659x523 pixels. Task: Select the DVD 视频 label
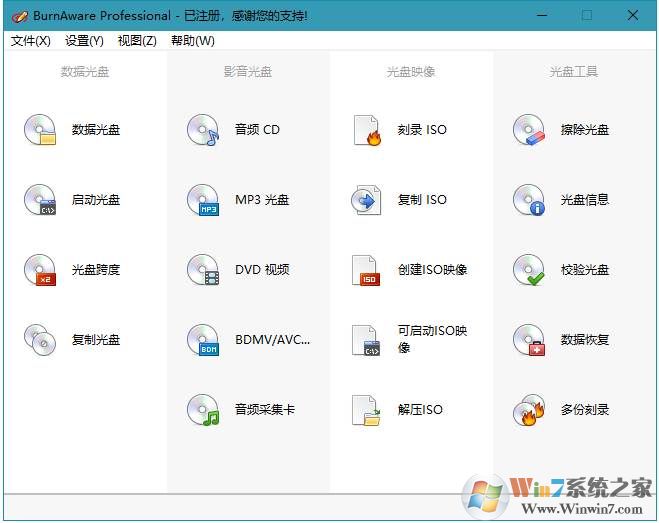tap(262, 270)
